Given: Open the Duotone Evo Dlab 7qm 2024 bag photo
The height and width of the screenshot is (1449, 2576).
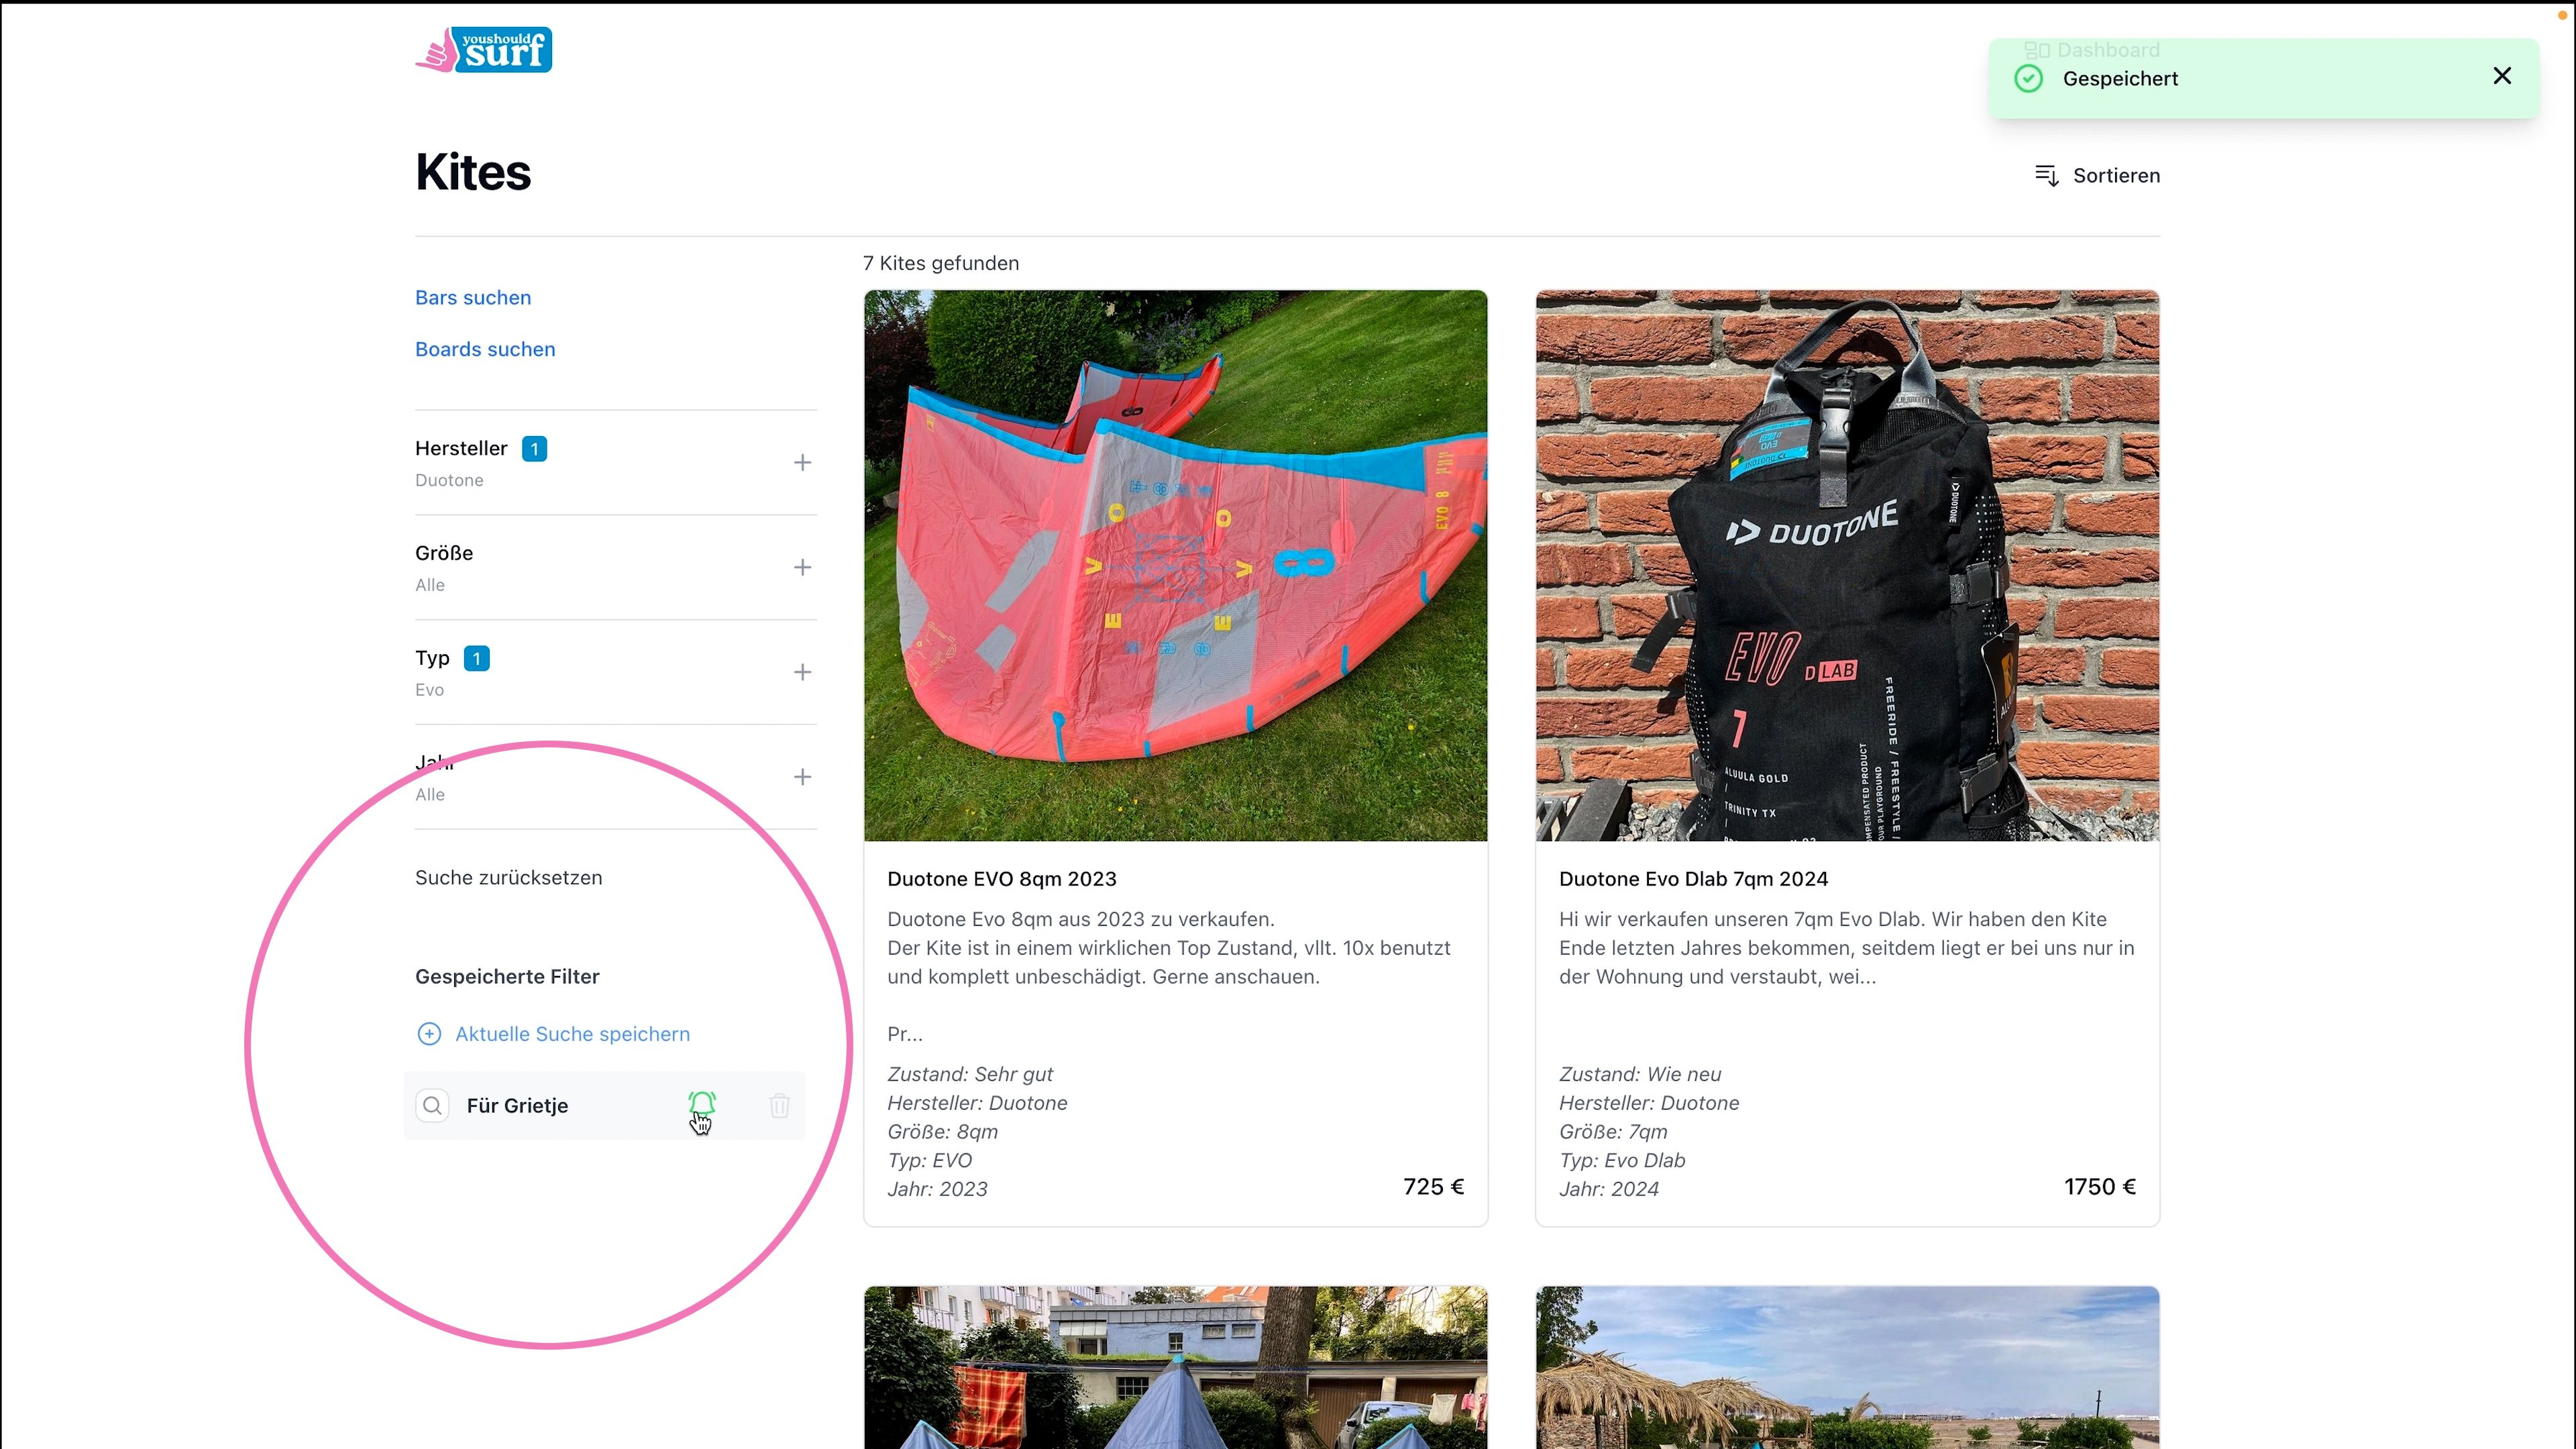Looking at the screenshot, I should [1847, 566].
